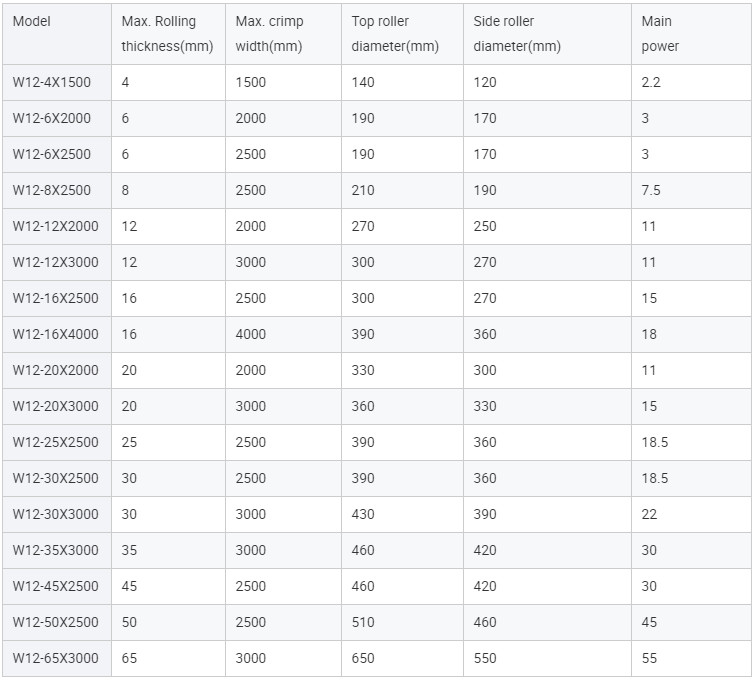Select the W12-45X2500 model cell
Viewport: 755px width, 680px height.
(55, 586)
